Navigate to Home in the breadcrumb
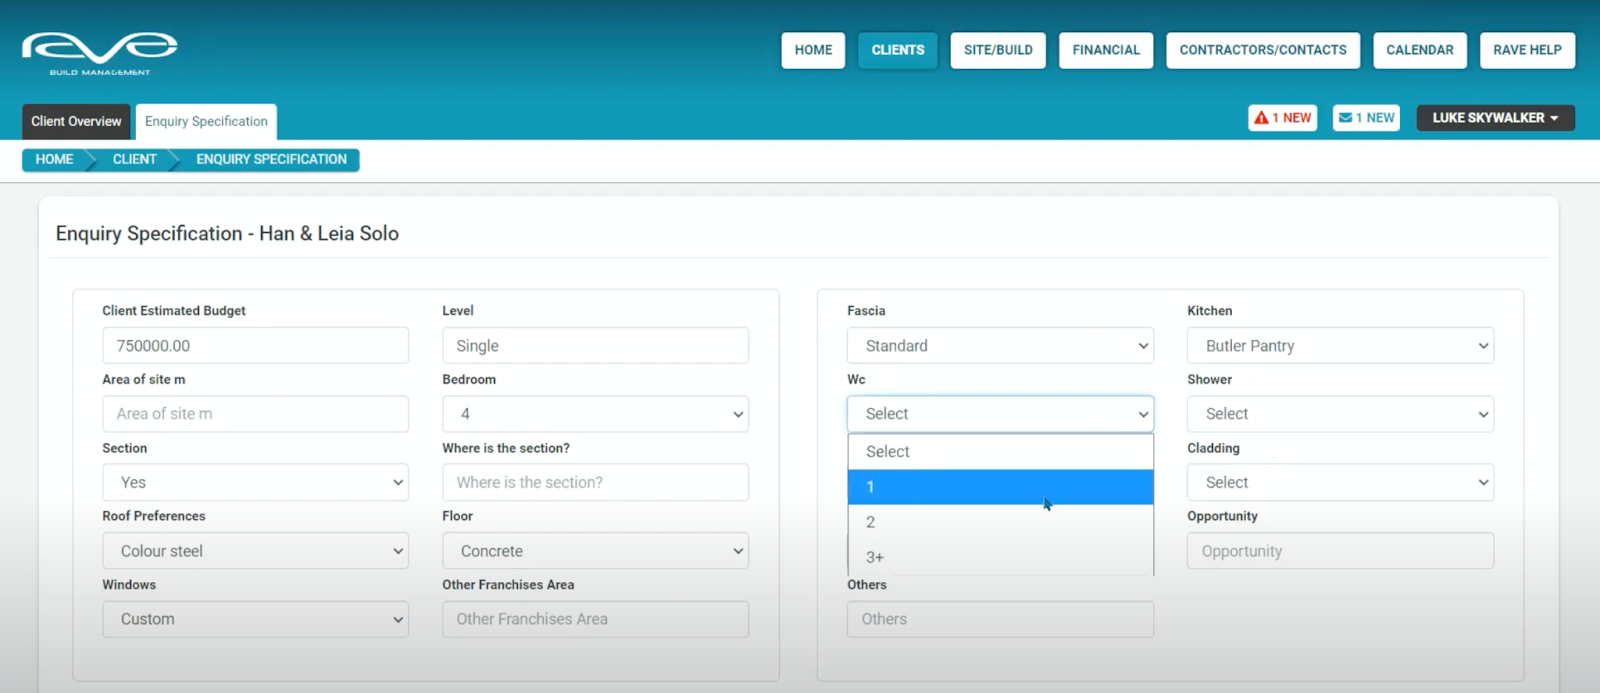This screenshot has height=693, width=1600. tap(54, 160)
